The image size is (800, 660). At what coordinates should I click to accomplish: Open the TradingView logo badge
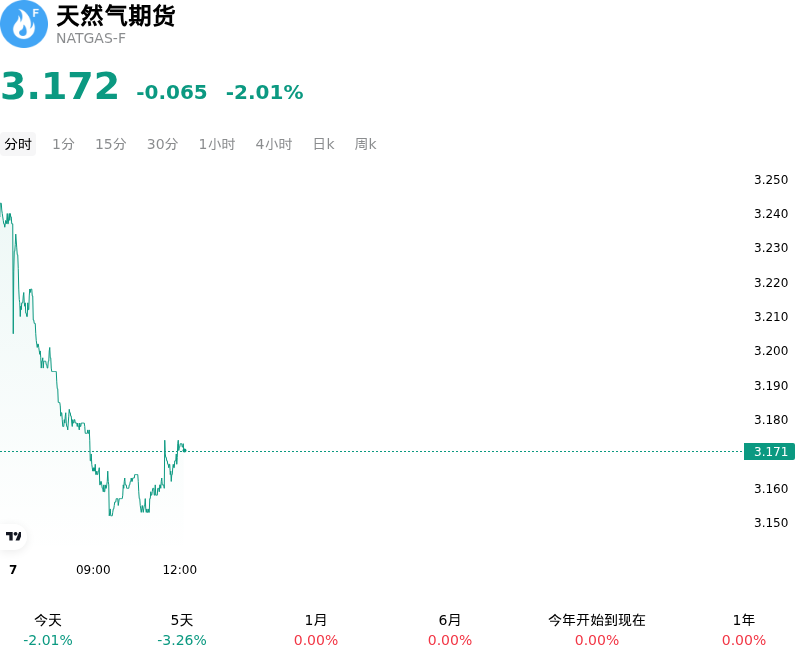13,536
